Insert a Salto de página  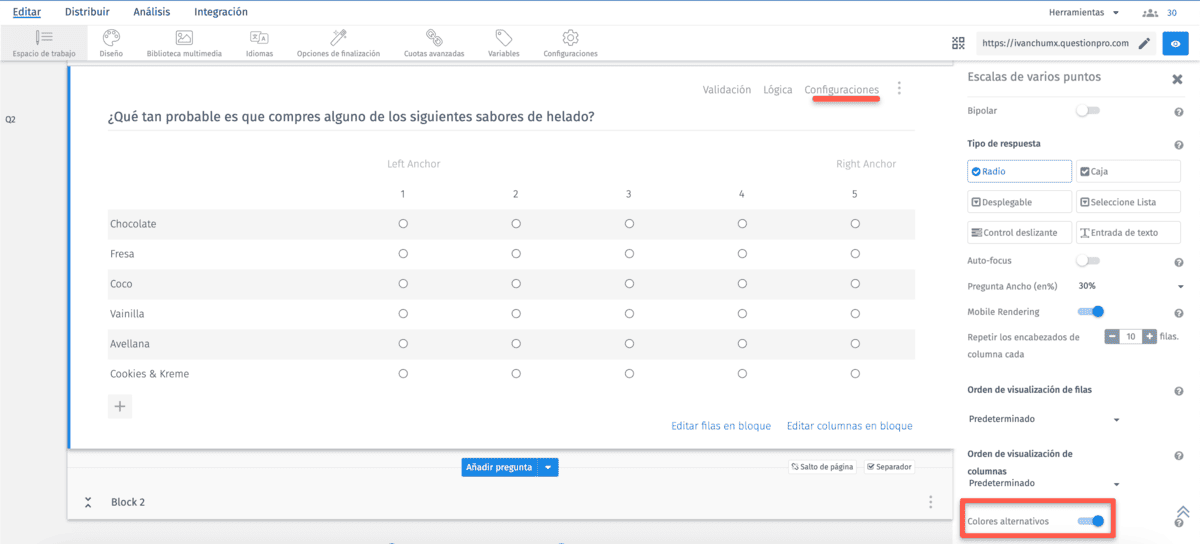click(822, 467)
